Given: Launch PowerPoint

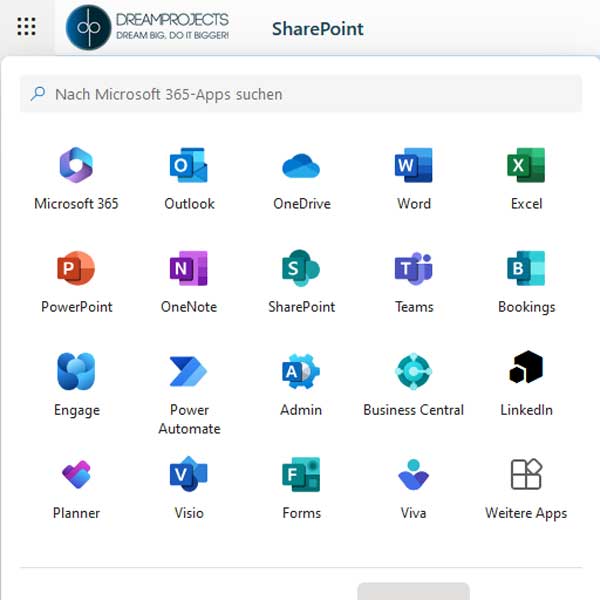Looking at the screenshot, I should pyautogui.click(x=76, y=282).
